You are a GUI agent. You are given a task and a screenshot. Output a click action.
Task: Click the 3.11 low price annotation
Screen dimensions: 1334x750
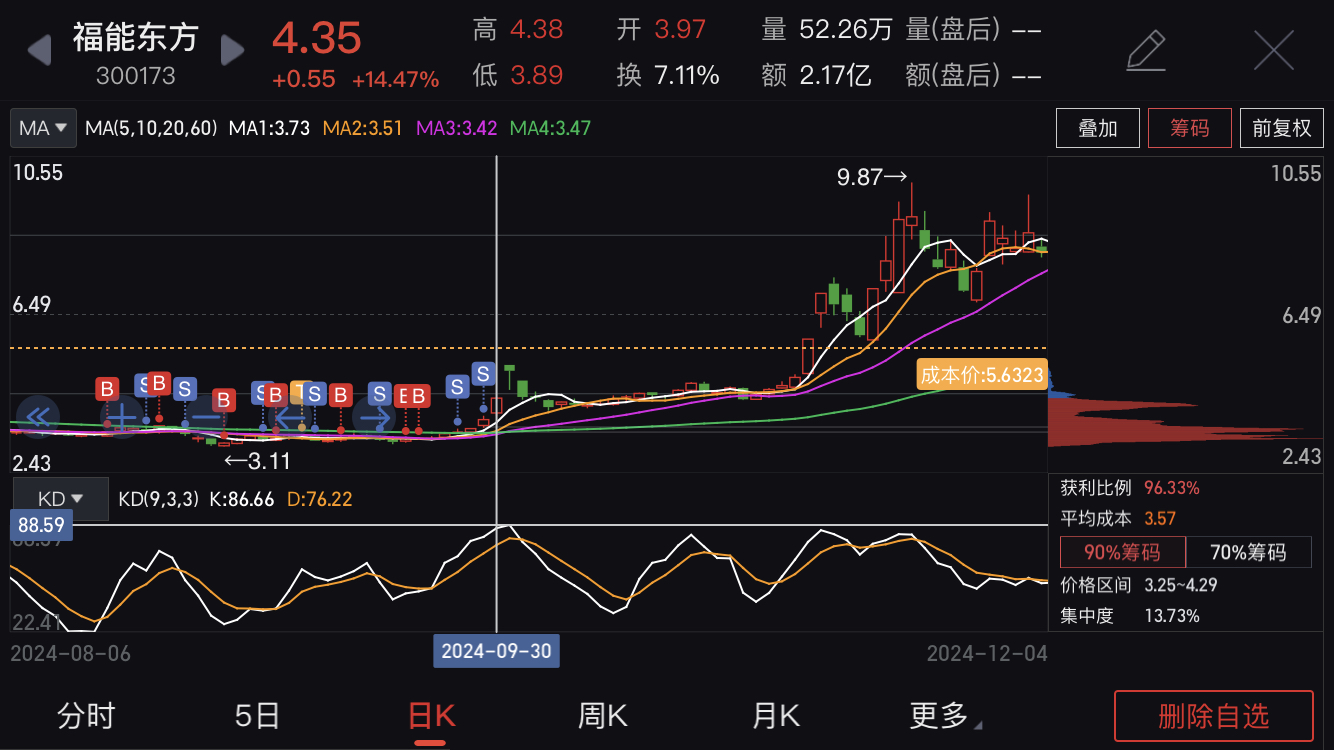tap(256, 461)
